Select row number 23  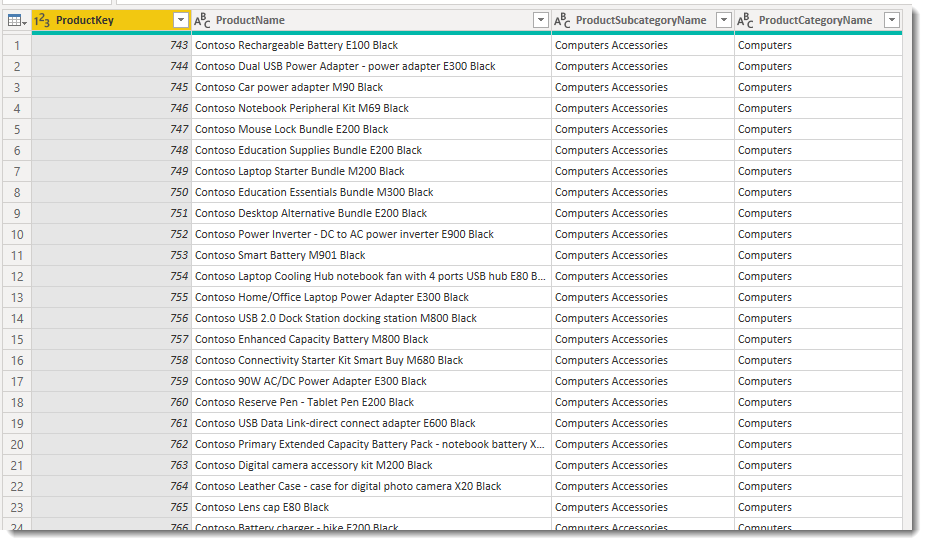pos(17,508)
